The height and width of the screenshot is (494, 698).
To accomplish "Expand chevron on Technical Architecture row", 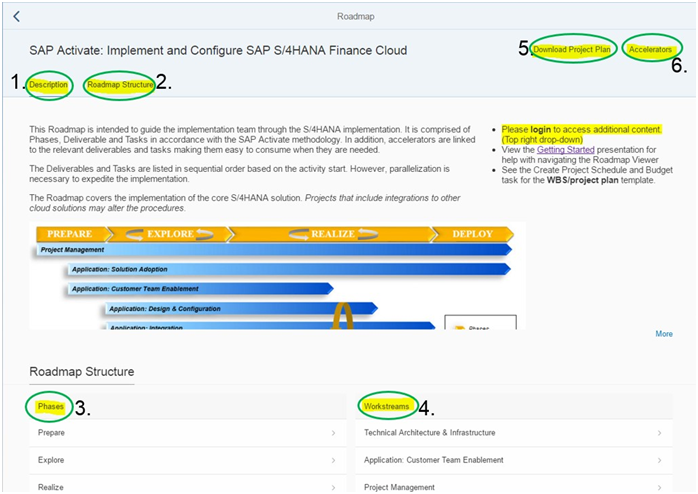I will 659,433.
